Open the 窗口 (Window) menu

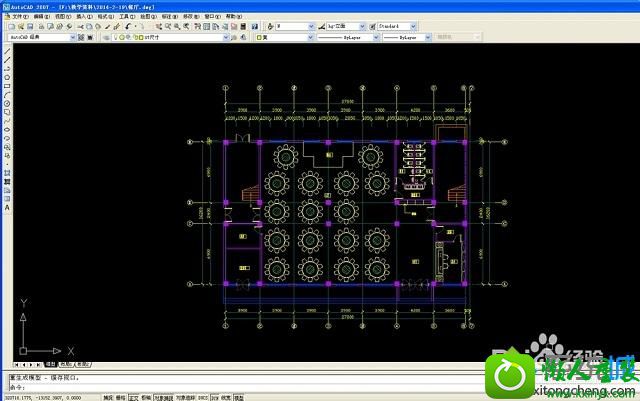point(212,16)
